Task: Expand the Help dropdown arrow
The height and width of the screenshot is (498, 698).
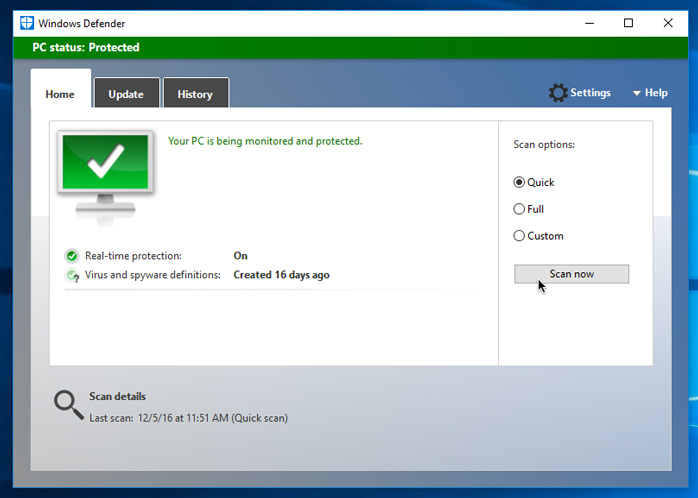Action: (636, 94)
